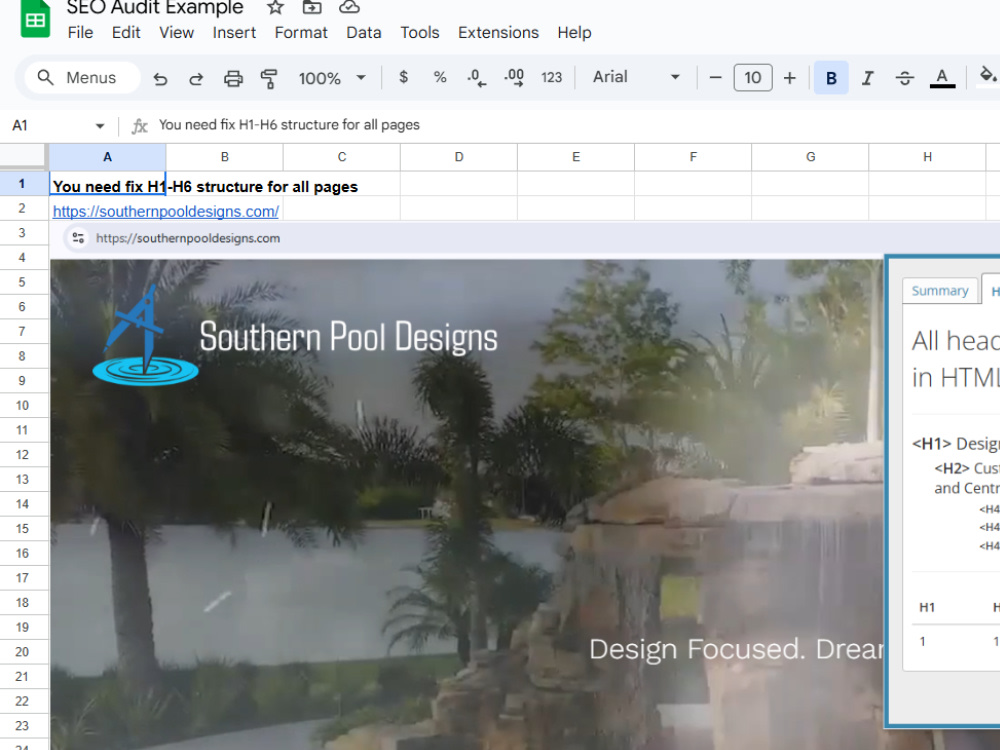Select the Paint format roller icon
1000x750 pixels.
[x=269, y=78]
